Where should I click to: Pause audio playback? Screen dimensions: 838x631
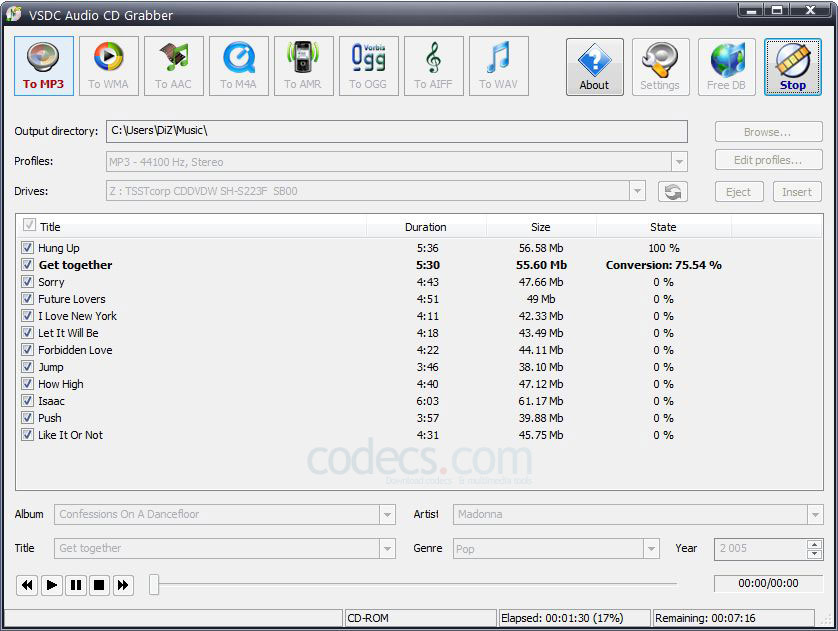pos(76,585)
